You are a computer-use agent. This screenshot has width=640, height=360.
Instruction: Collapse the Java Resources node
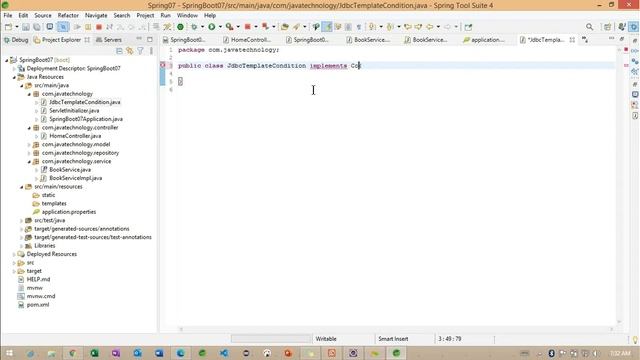coord(14,77)
